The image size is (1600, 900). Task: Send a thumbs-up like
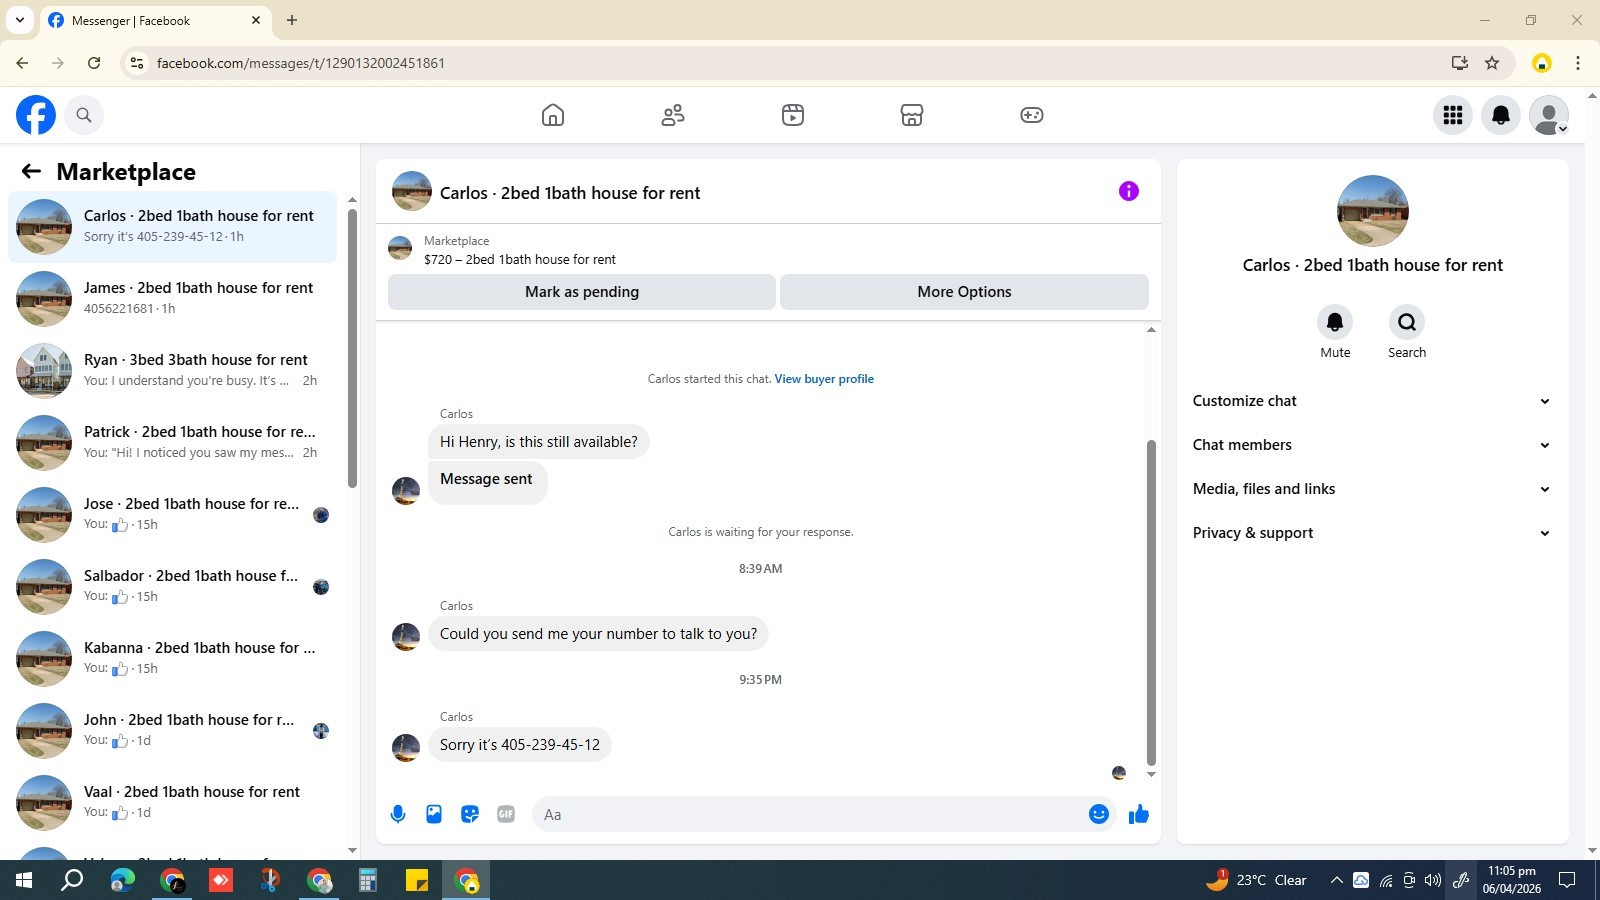click(x=1139, y=814)
